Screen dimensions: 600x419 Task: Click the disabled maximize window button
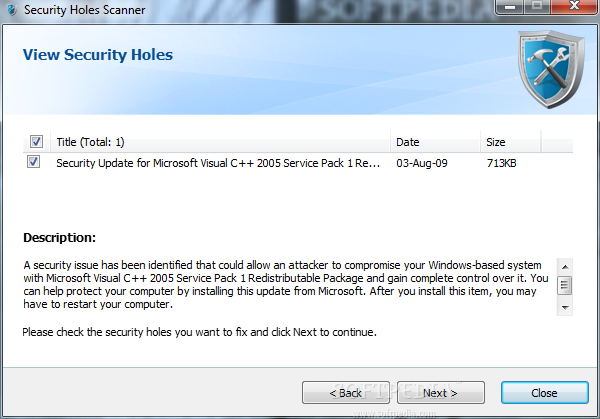537,7
